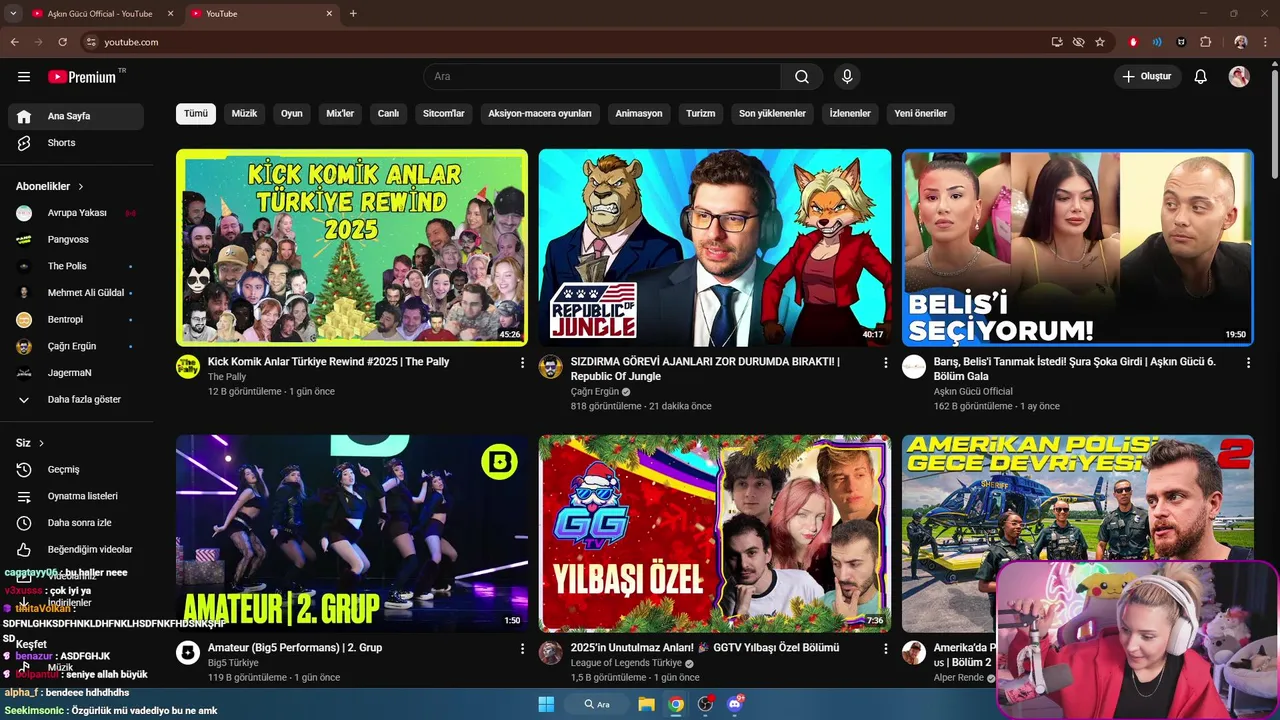Go to Ana Sayfa in sidebar
The height and width of the screenshot is (720, 1280).
coord(76,116)
